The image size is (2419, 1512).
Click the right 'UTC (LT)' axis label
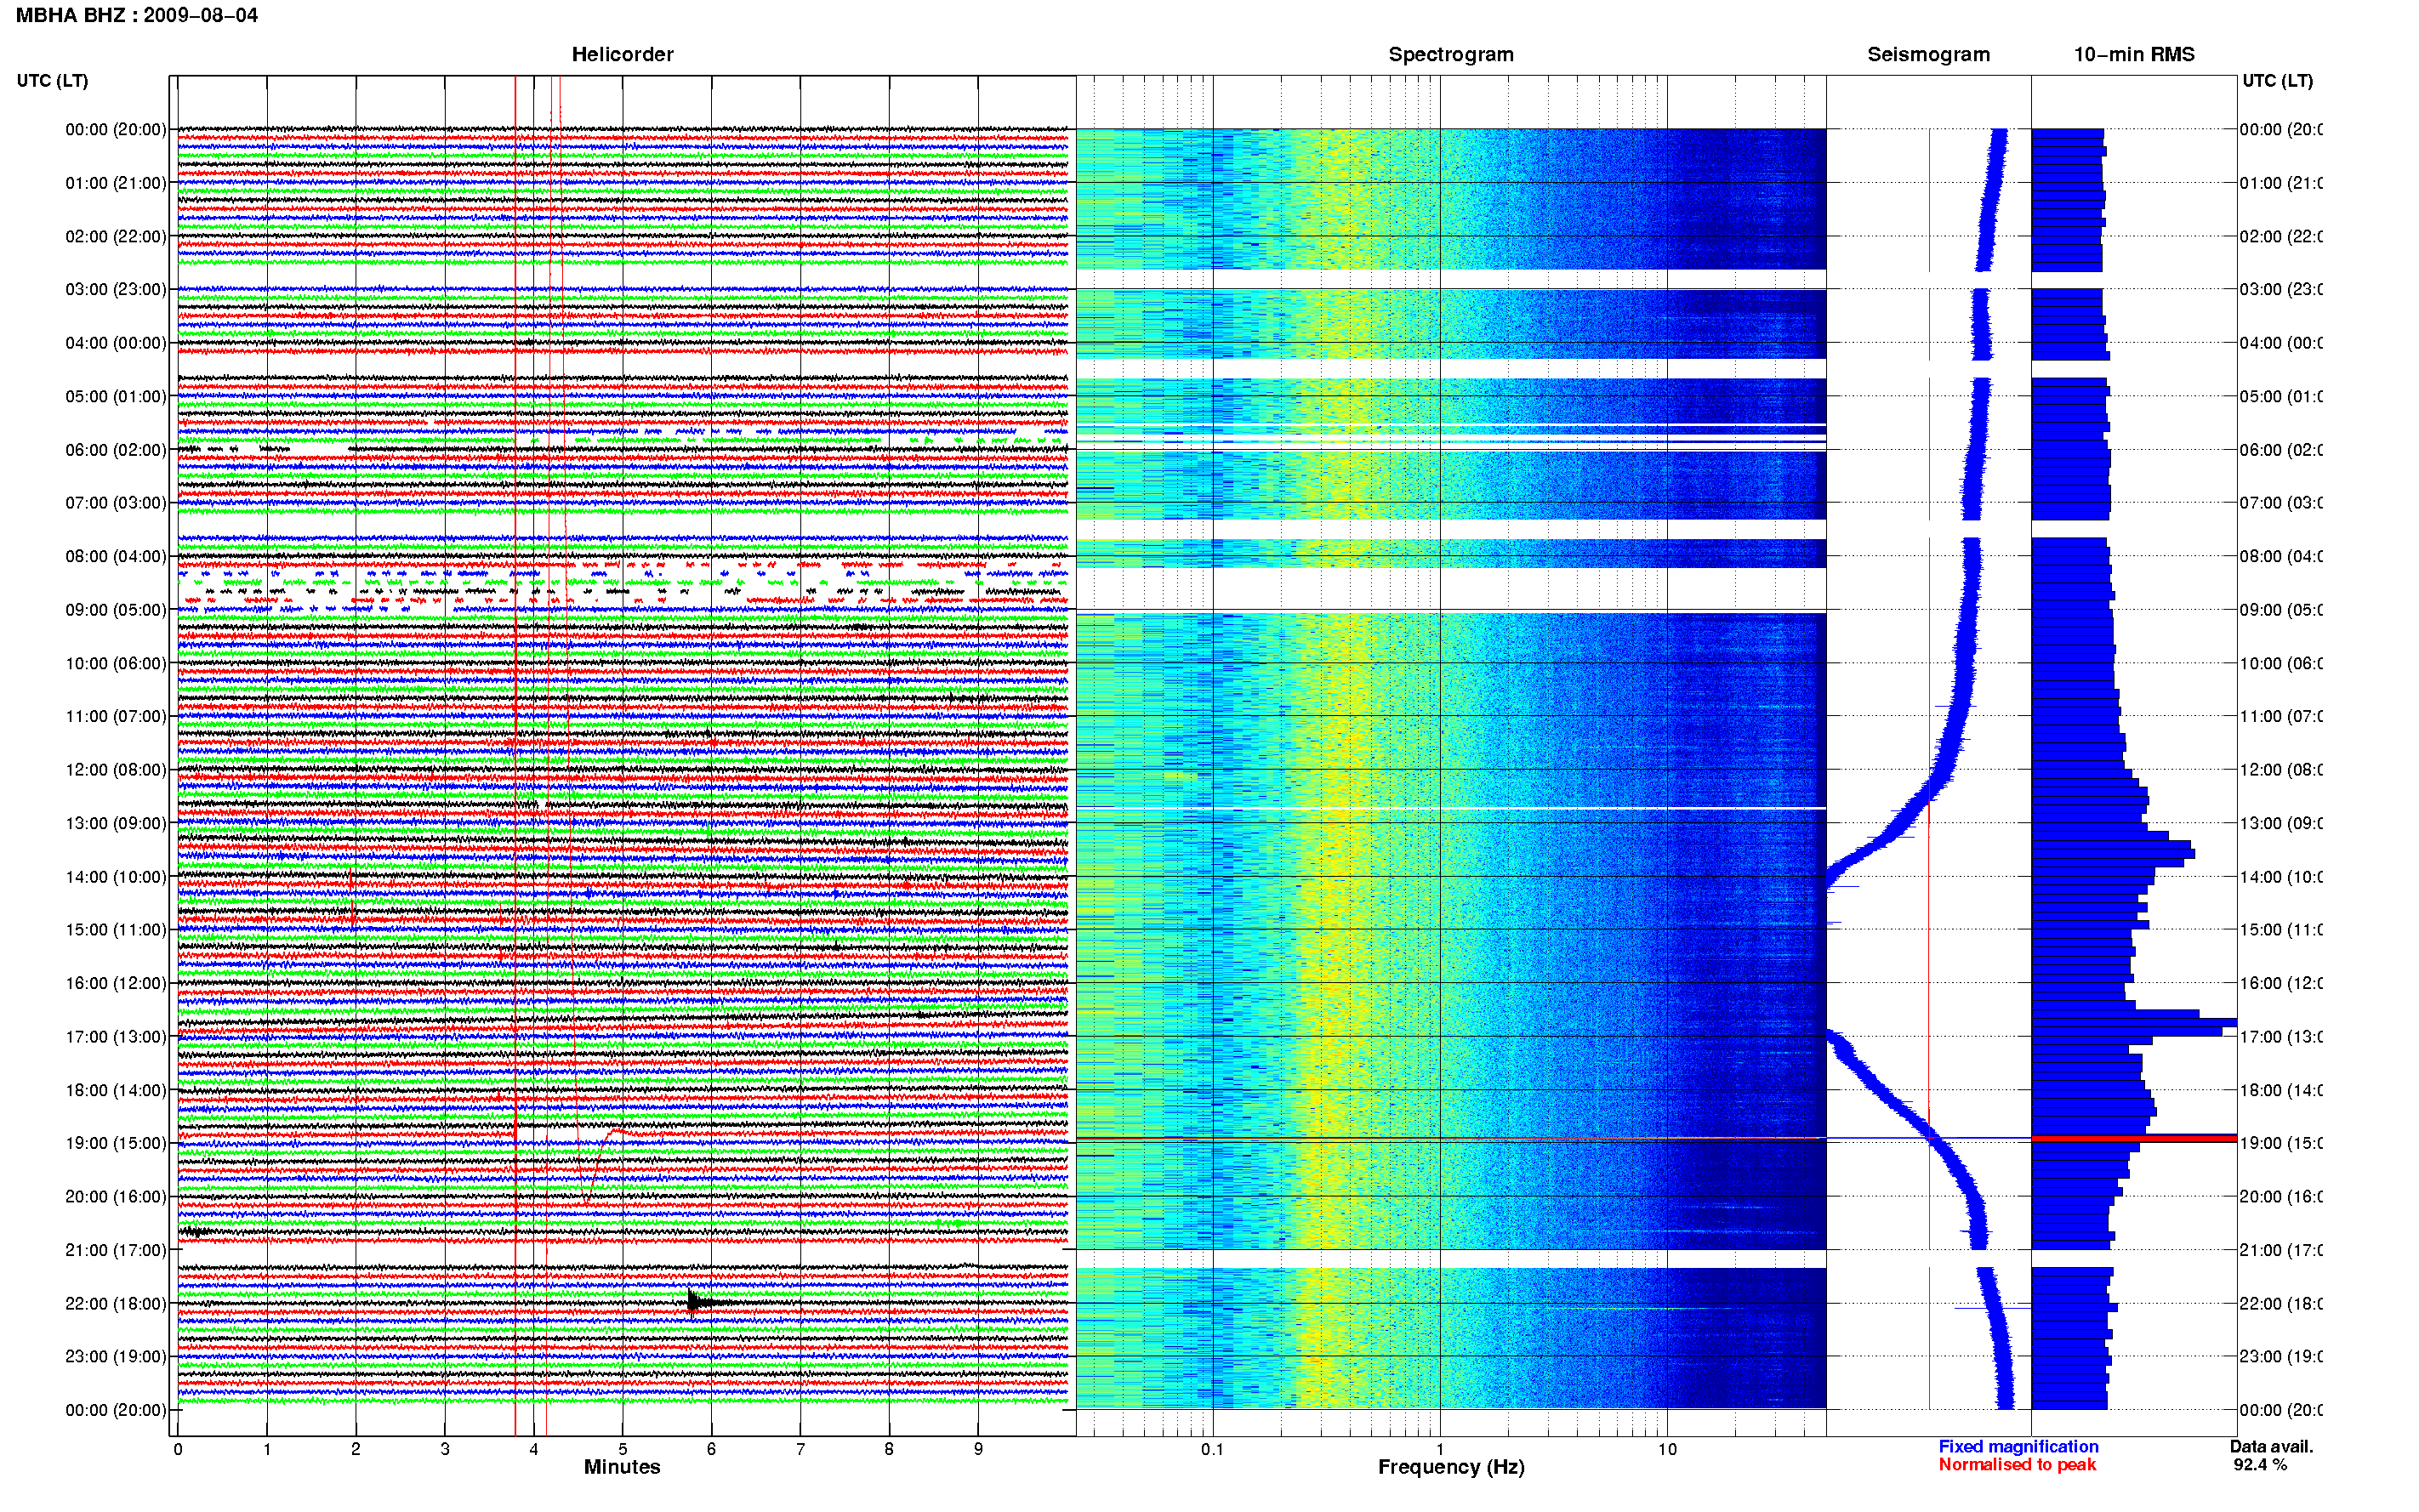tap(2277, 80)
